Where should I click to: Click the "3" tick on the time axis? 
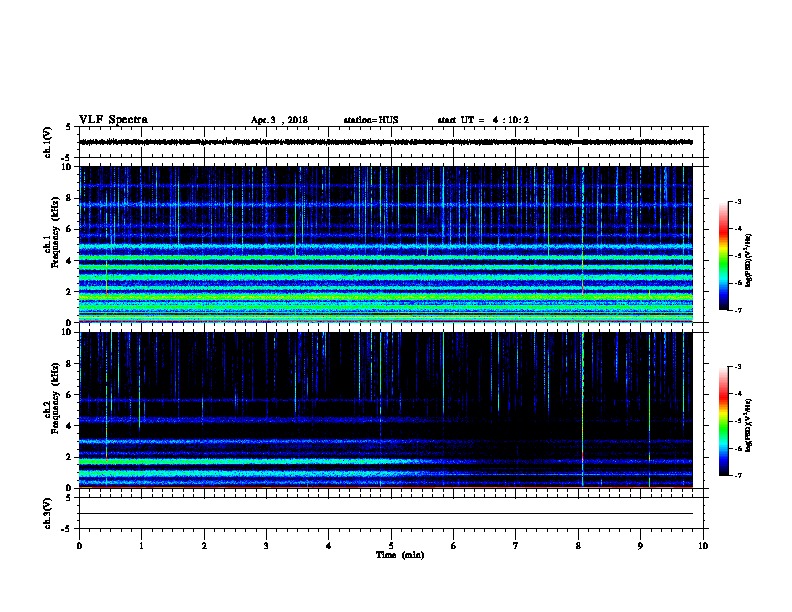pos(266,546)
